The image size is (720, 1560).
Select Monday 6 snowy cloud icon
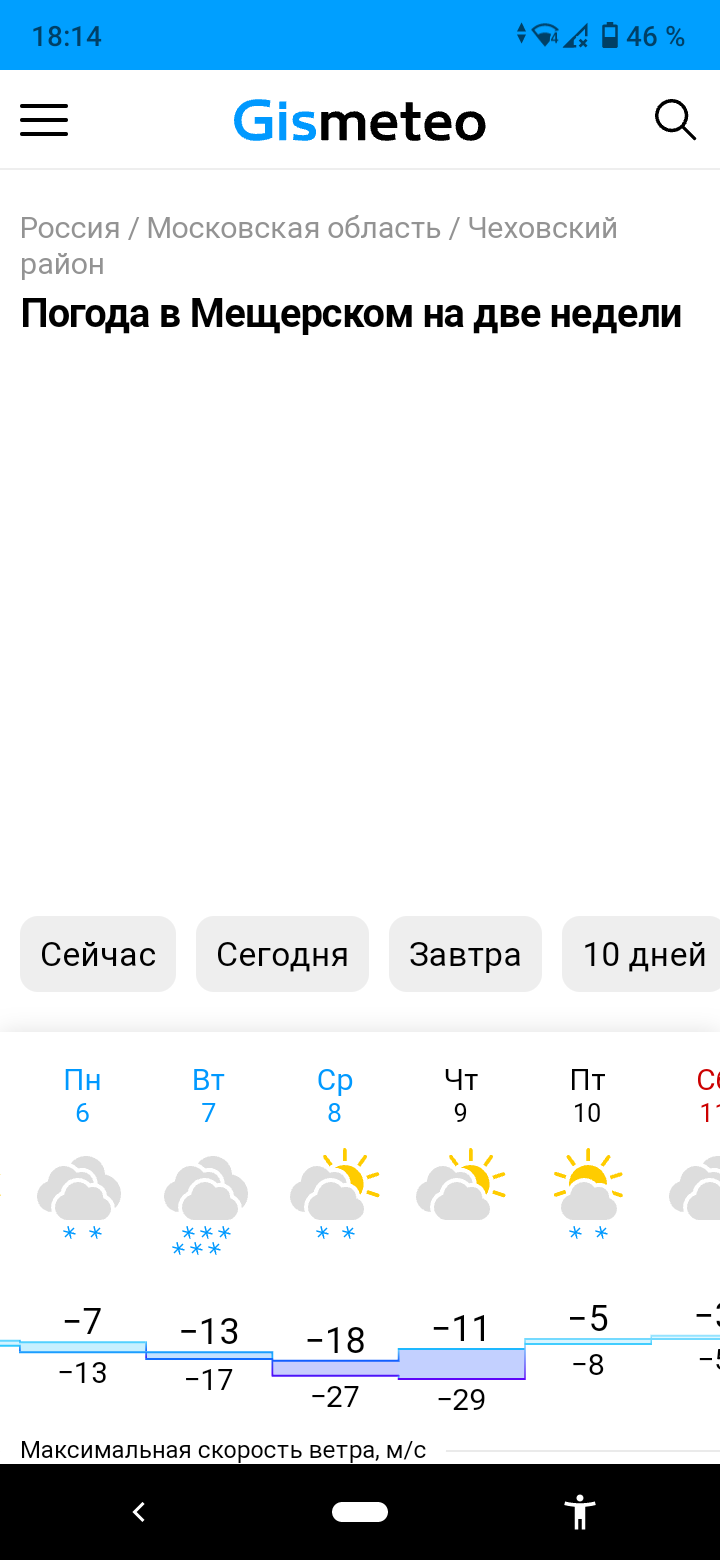80,1197
